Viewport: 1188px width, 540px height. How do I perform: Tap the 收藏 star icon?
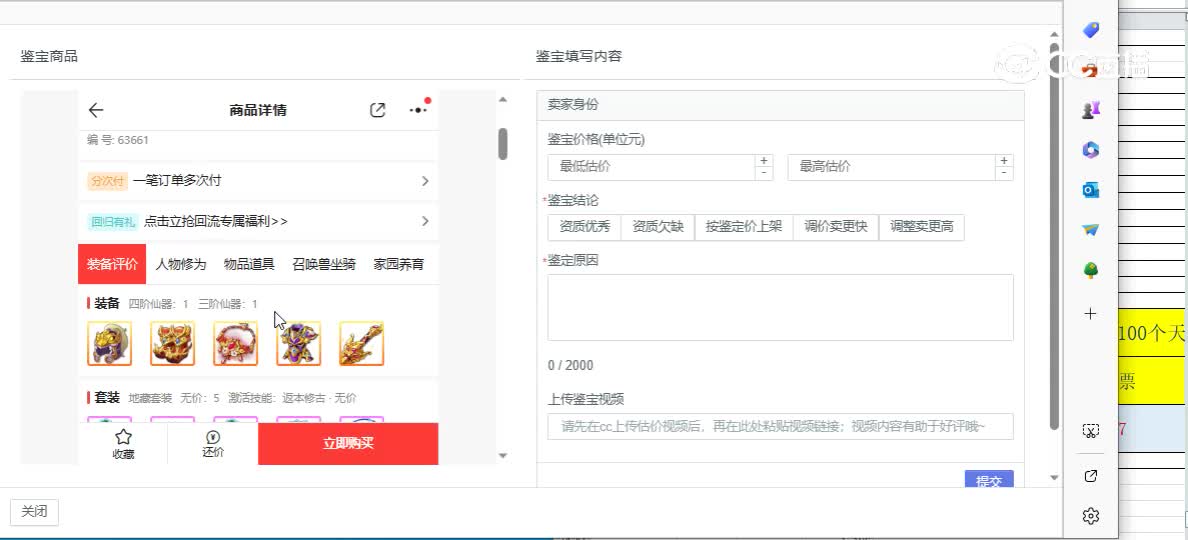click(x=123, y=437)
